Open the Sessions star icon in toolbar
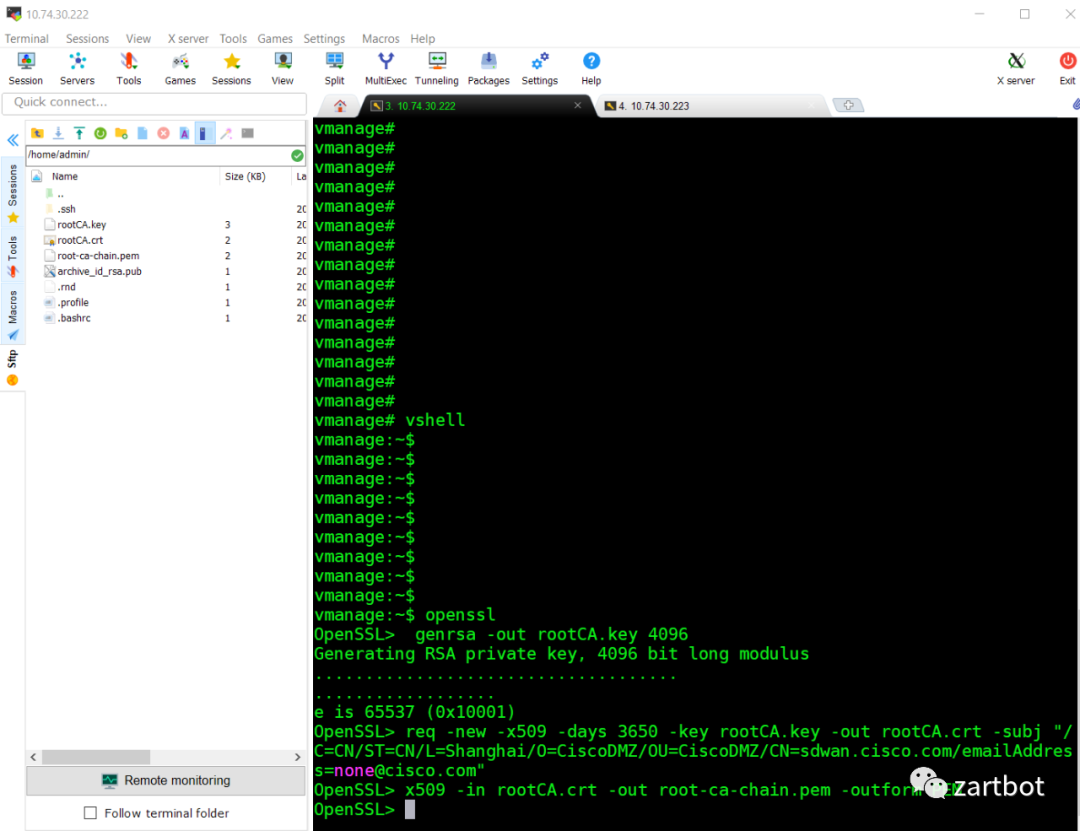 coord(231,69)
